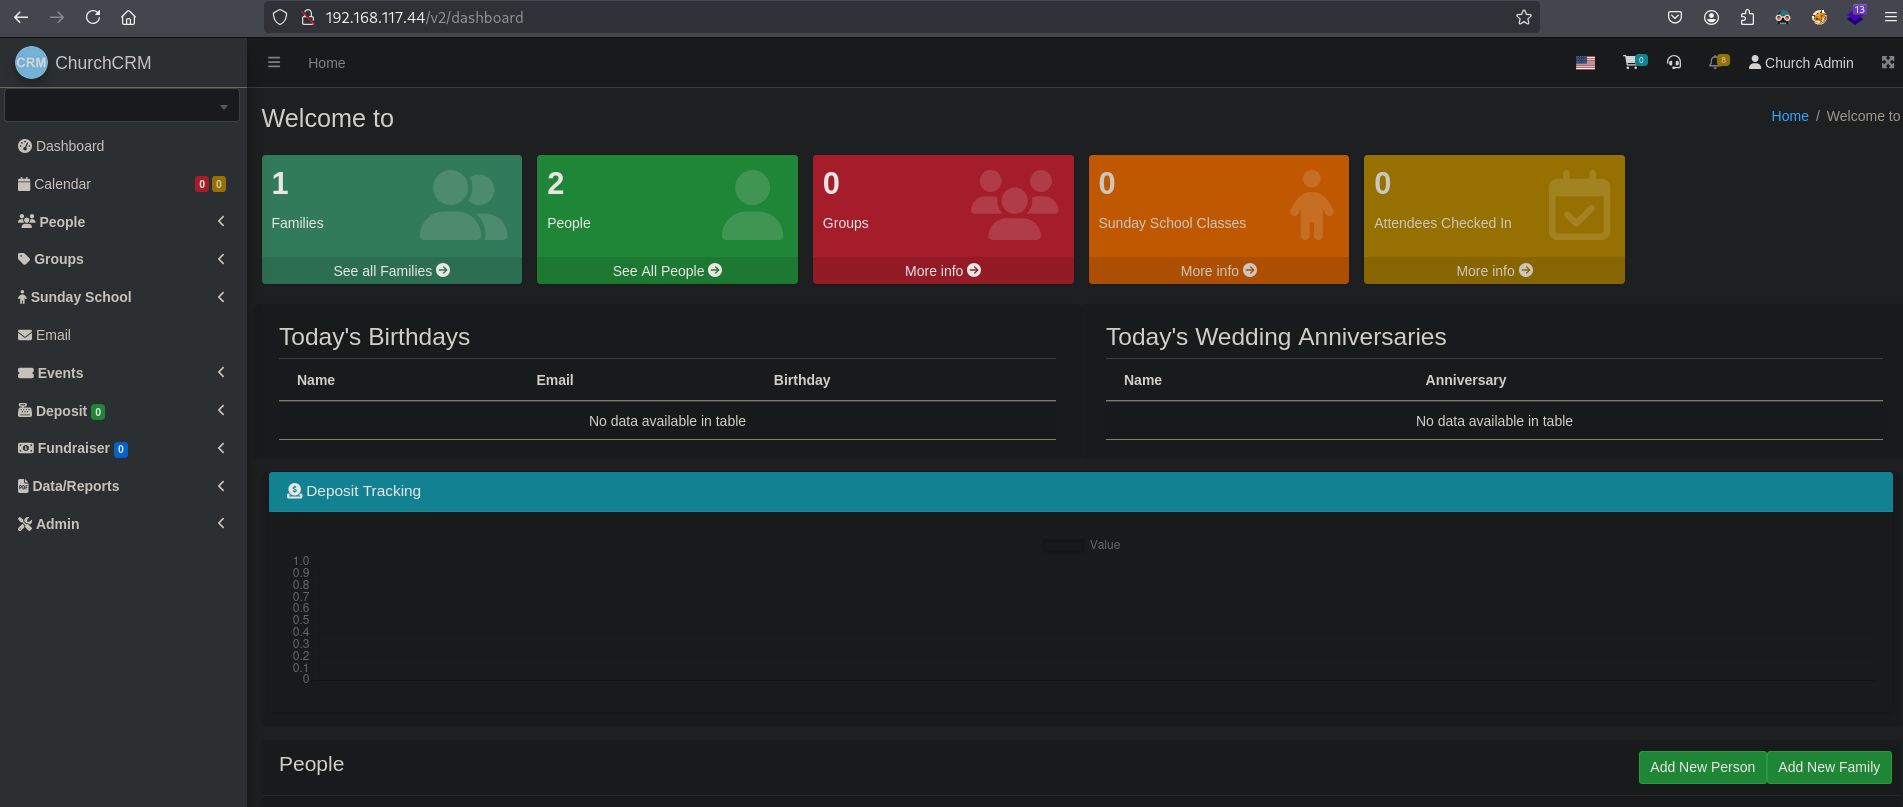Open Calendar from the sidebar
Viewport: 1903px width, 807px height.
(62, 184)
